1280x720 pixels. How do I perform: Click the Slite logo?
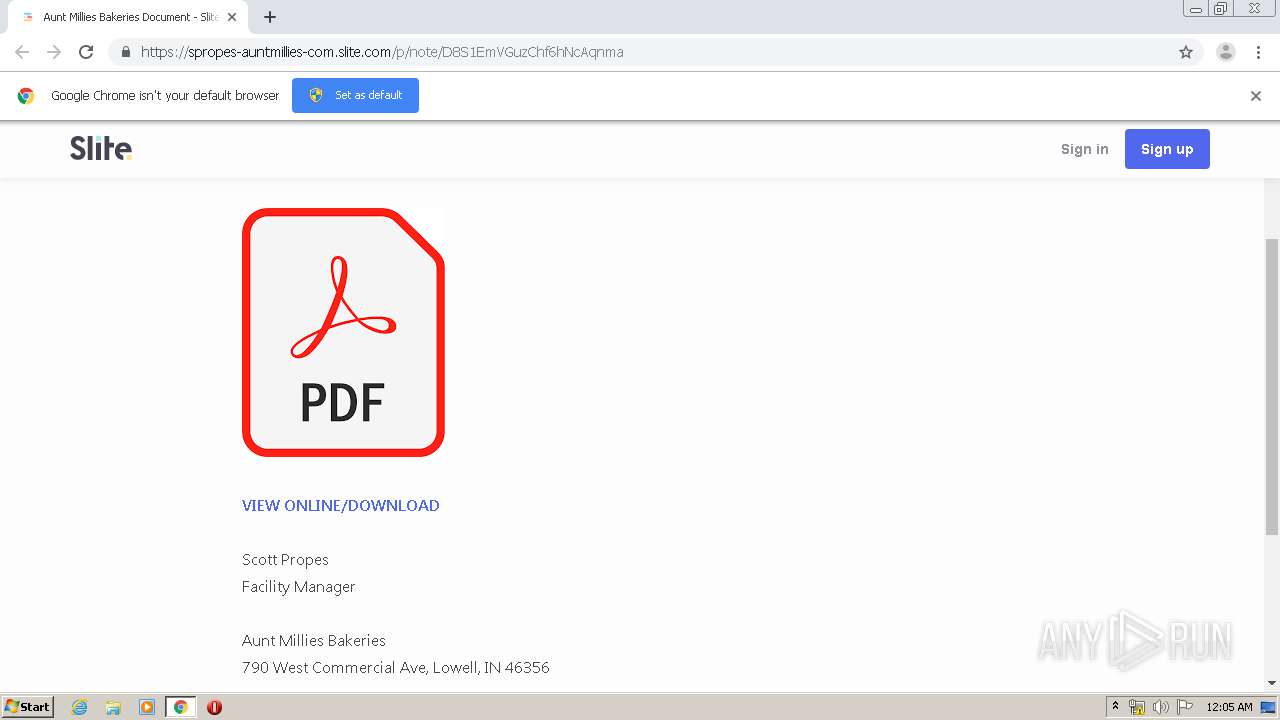click(101, 148)
